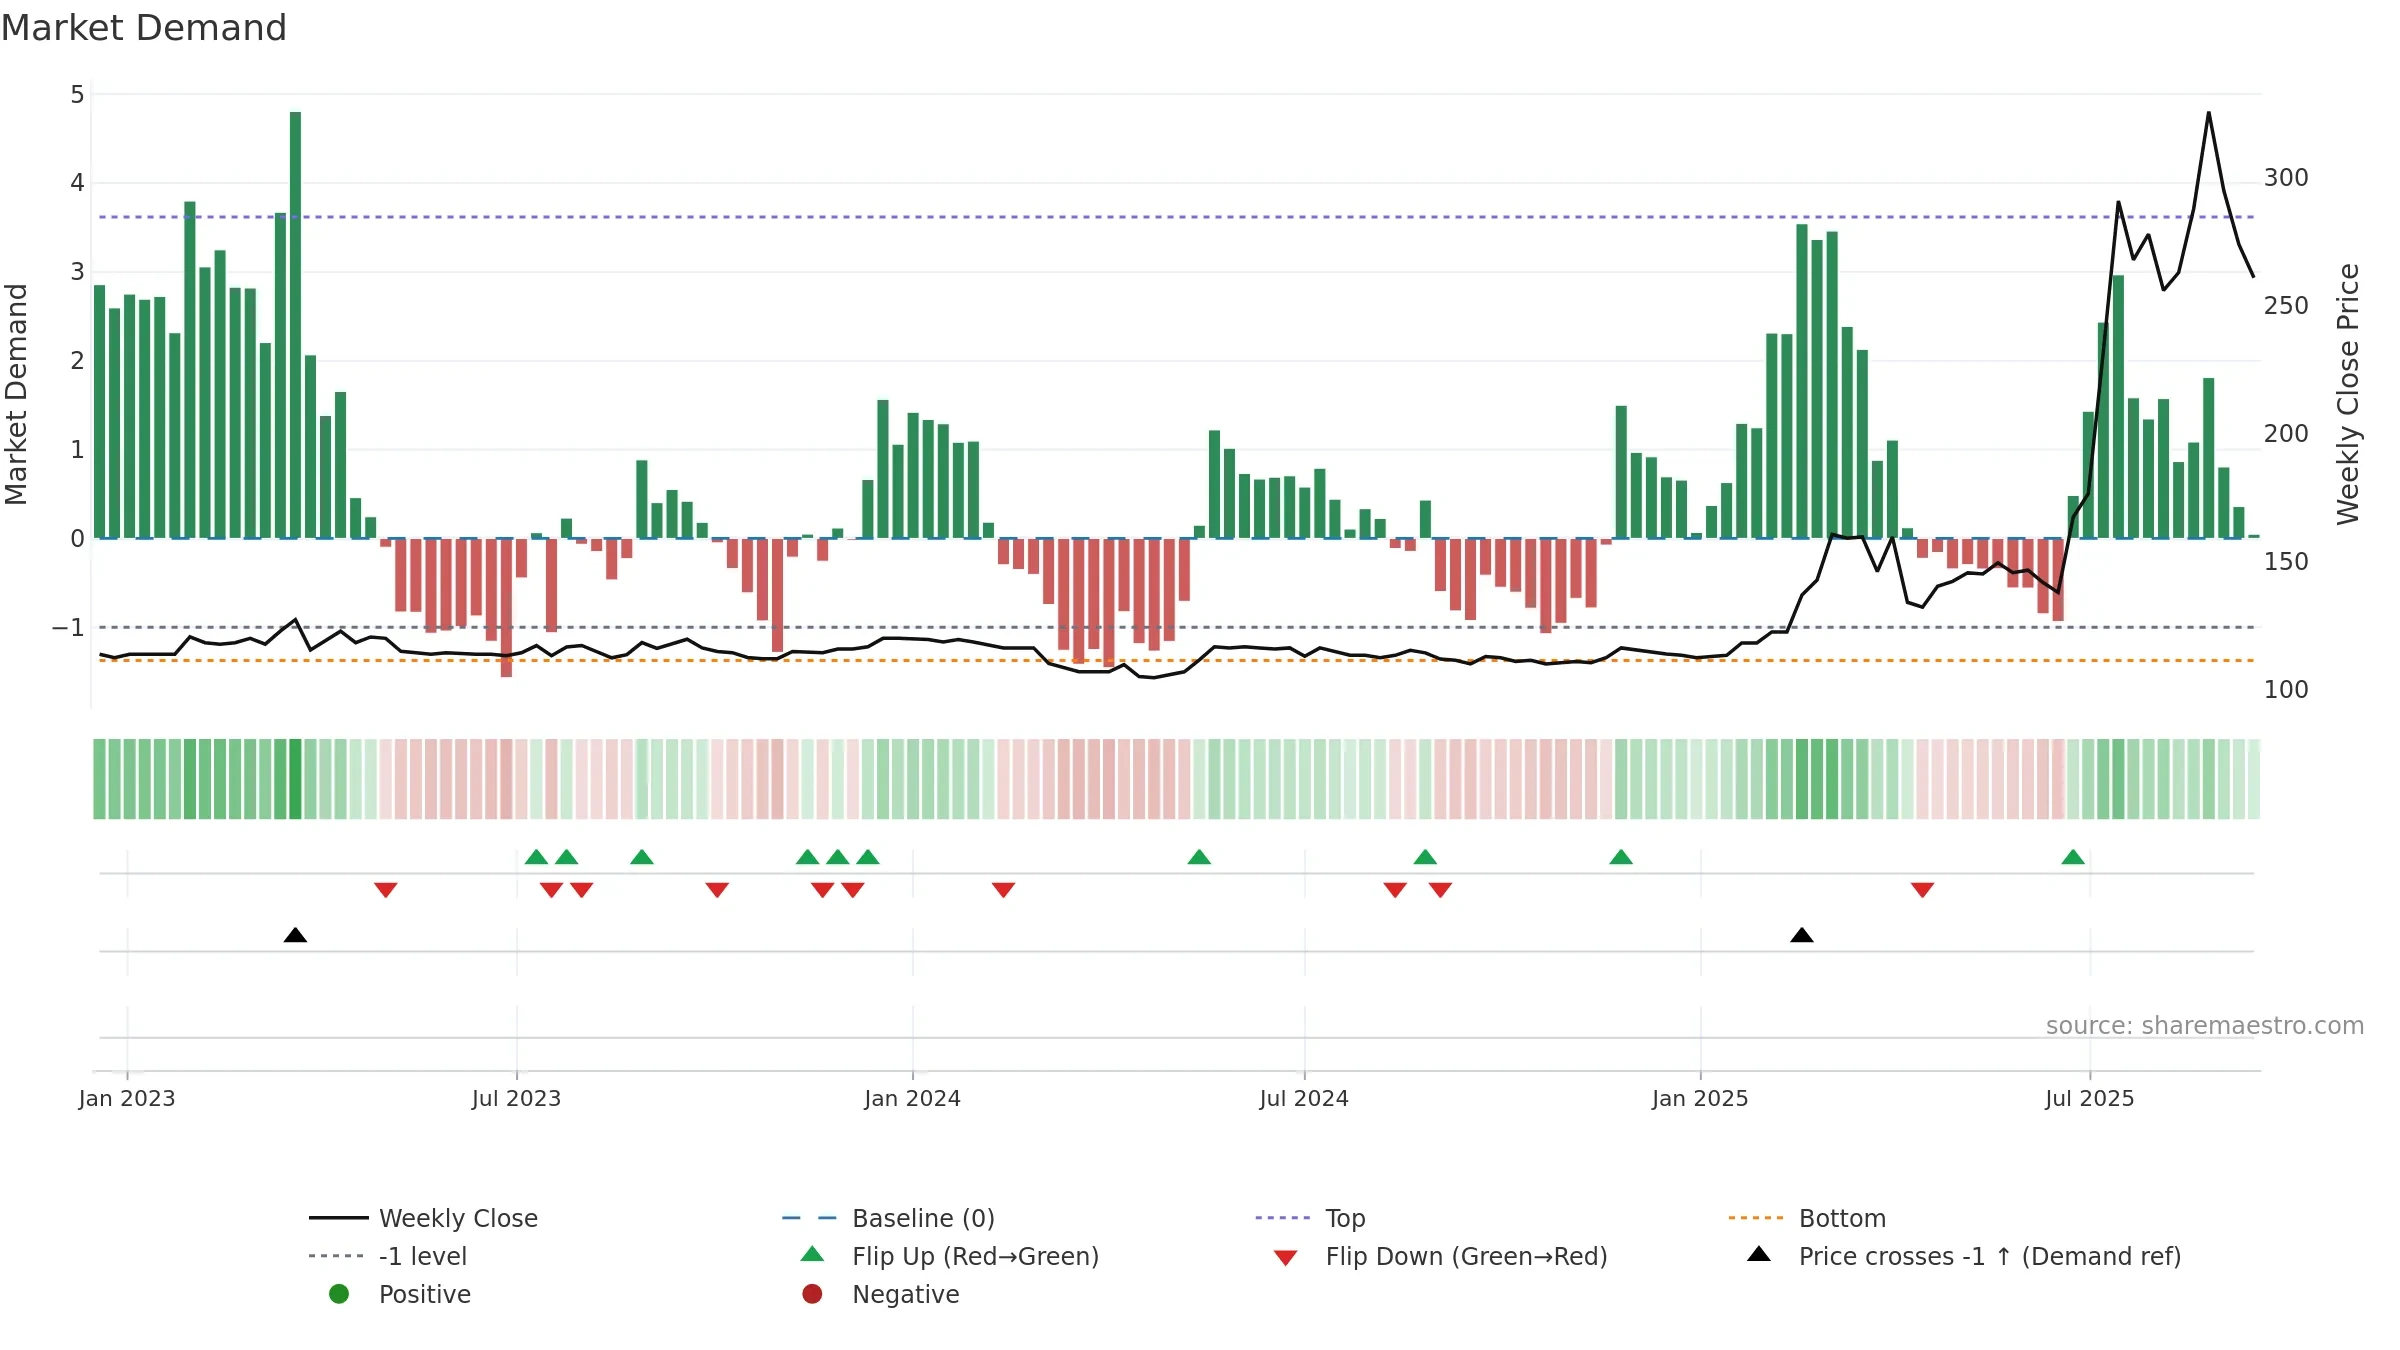The height and width of the screenshot is (1350, 2400).
Task: Click the Jul 2023 x-axis label
Action: coord(516,1098)
